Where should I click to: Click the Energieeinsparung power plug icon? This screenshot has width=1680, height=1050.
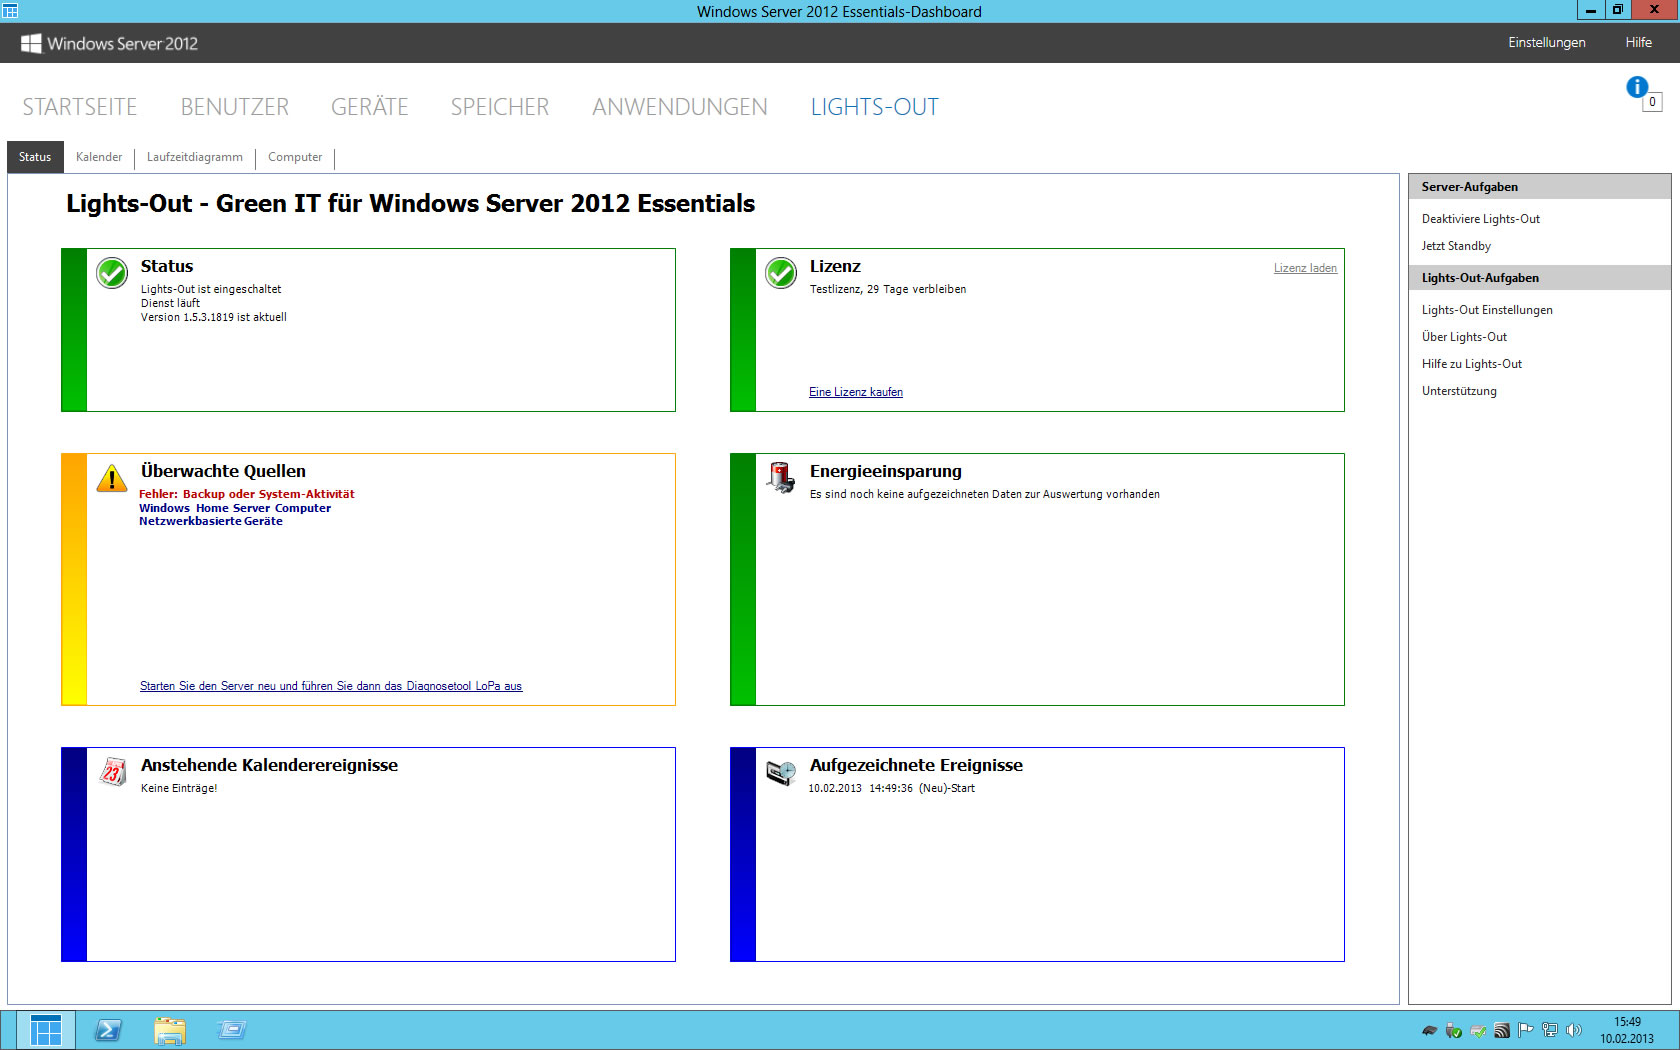point(781,477)
